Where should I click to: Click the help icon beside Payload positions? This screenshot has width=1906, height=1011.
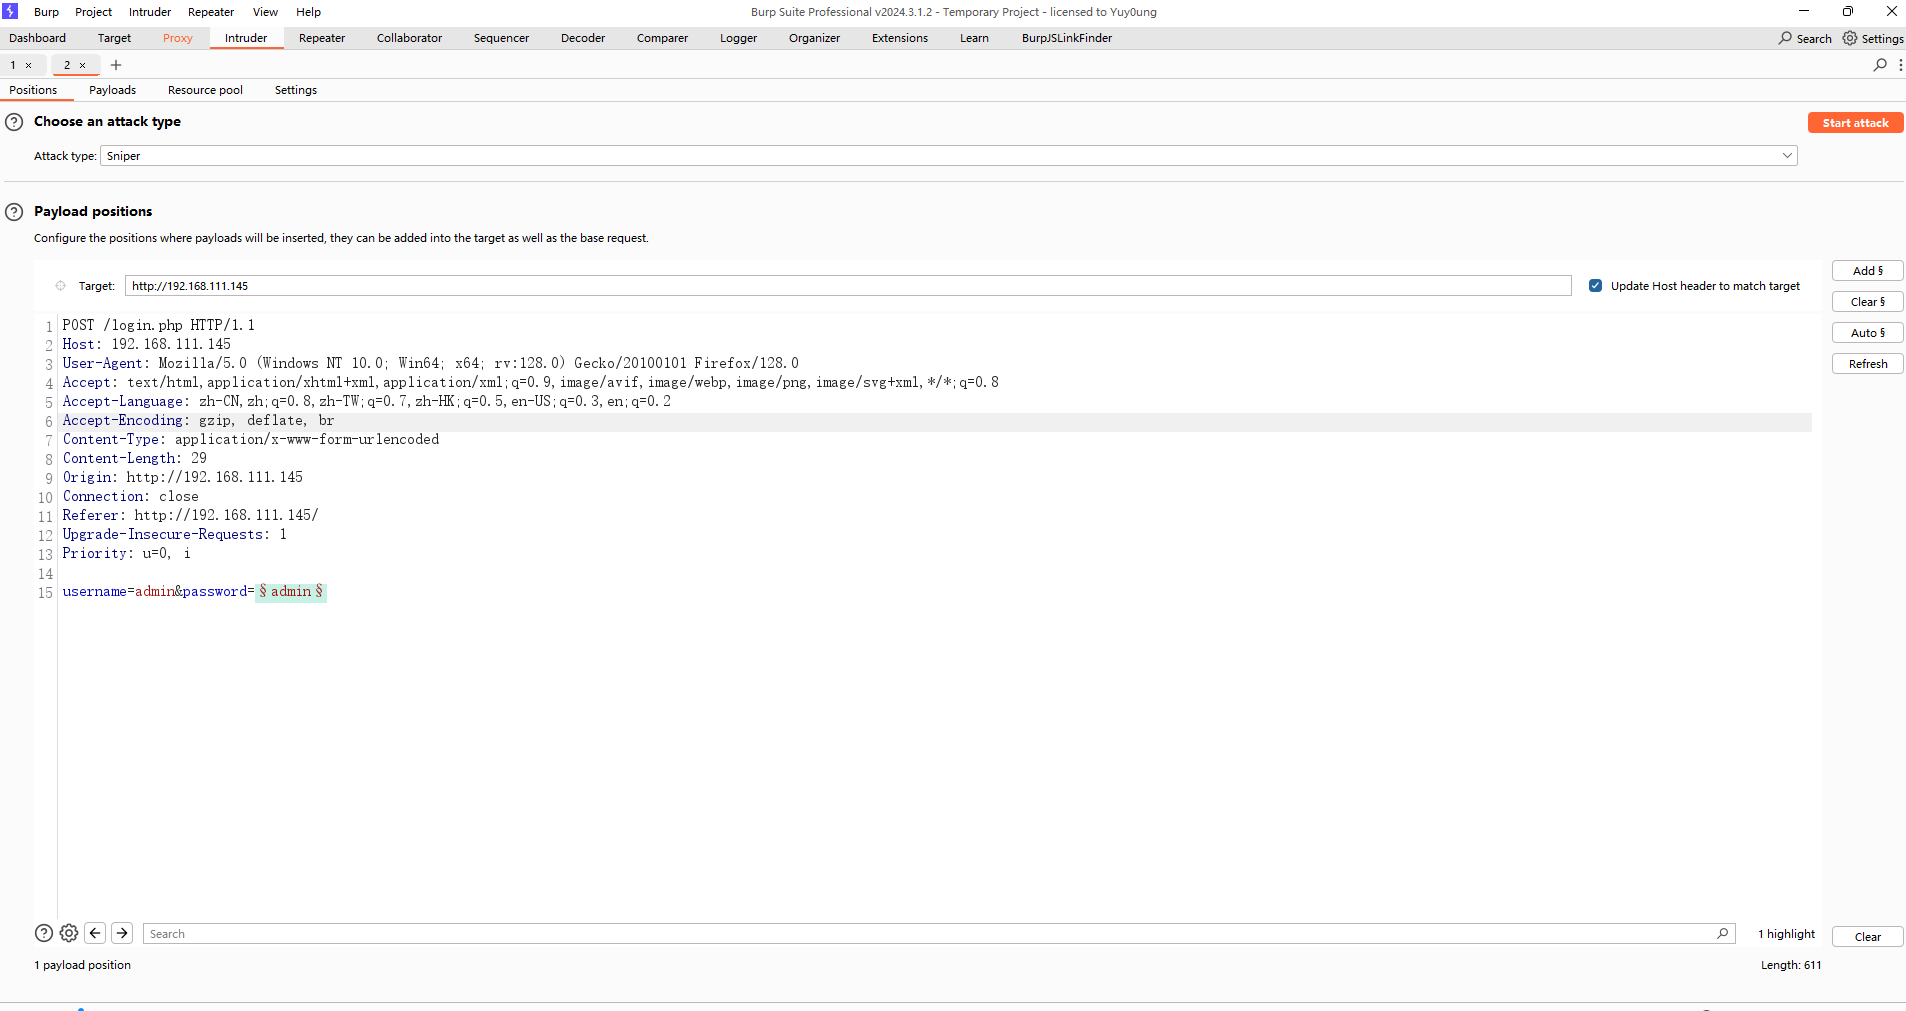pyautogui.click(x=14, y=212)
